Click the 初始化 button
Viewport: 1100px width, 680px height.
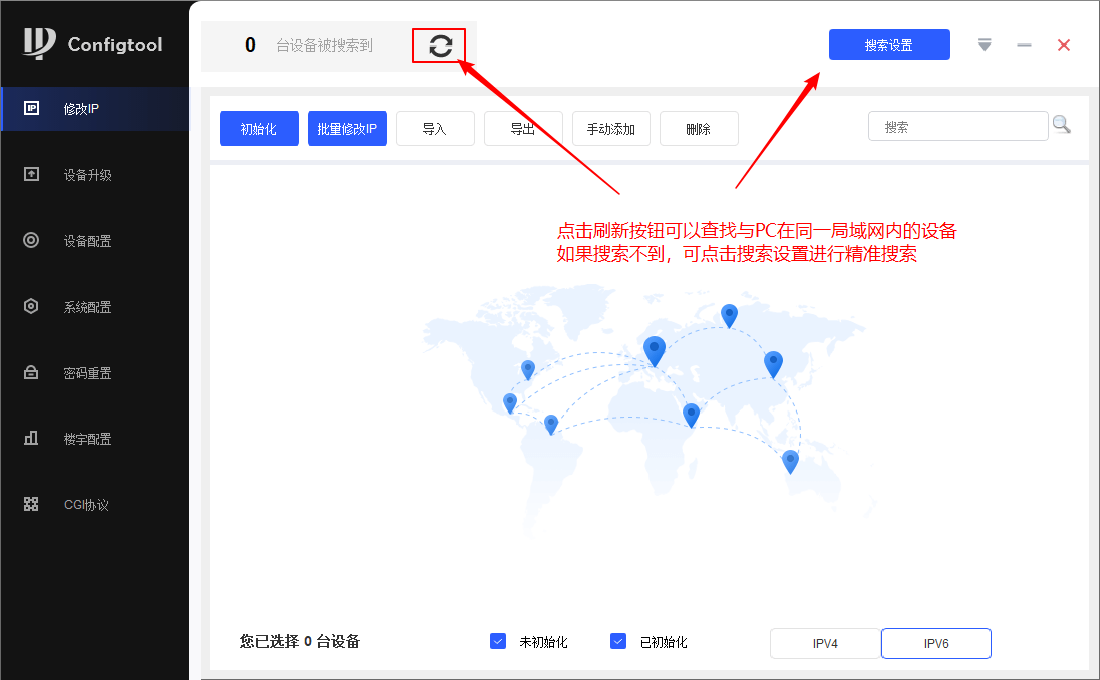(260, 128)
